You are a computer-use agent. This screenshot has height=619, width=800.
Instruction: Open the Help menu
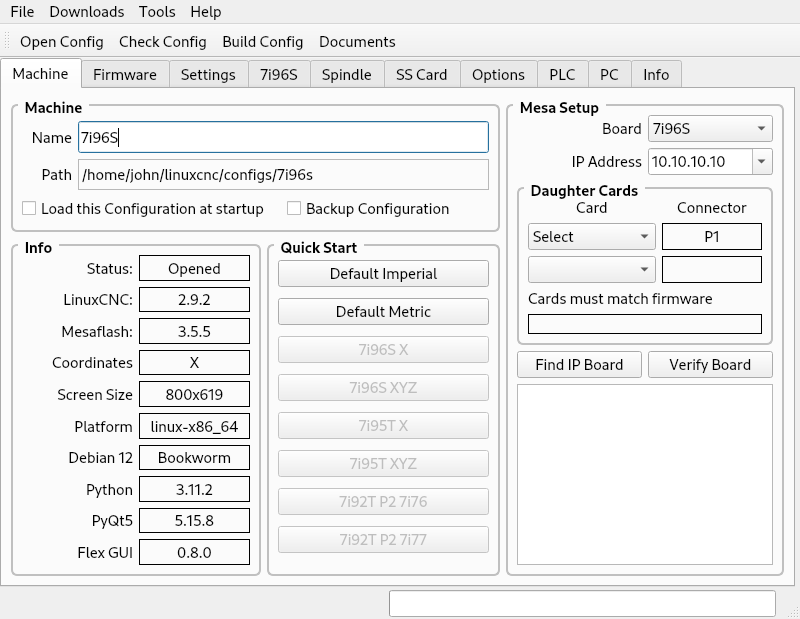click(206, 12)
